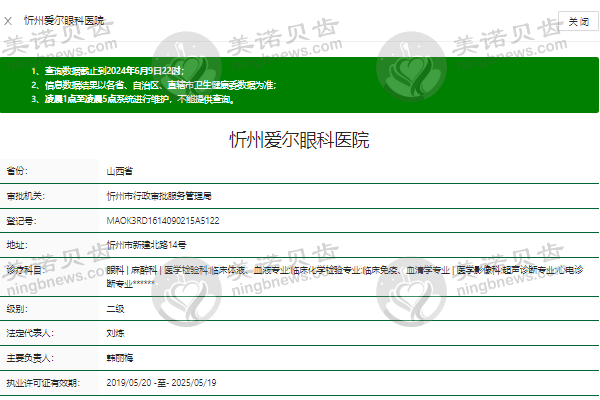Click the 地址 label

(x=17, y=245)
